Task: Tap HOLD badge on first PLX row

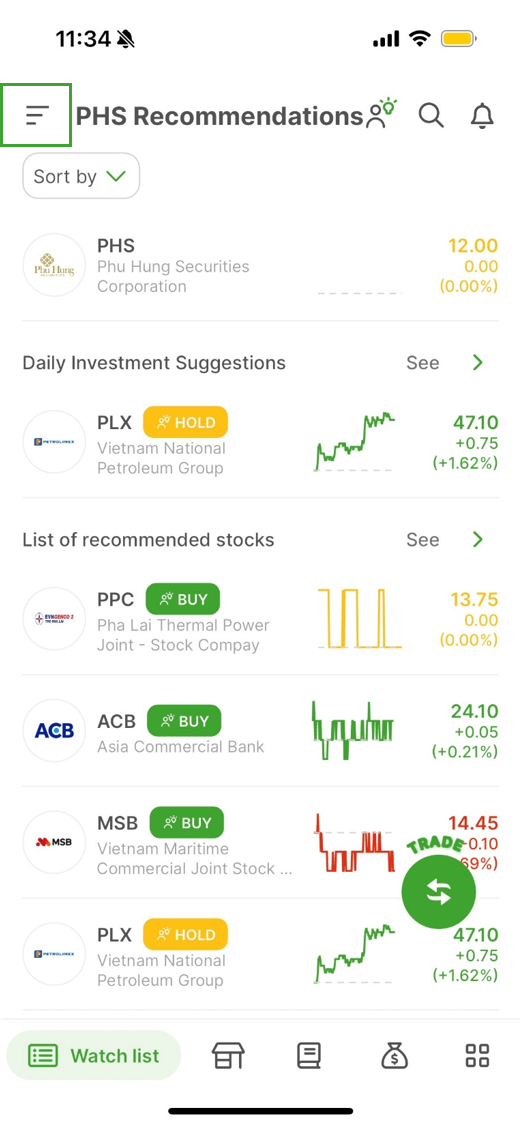Action: 185,422
